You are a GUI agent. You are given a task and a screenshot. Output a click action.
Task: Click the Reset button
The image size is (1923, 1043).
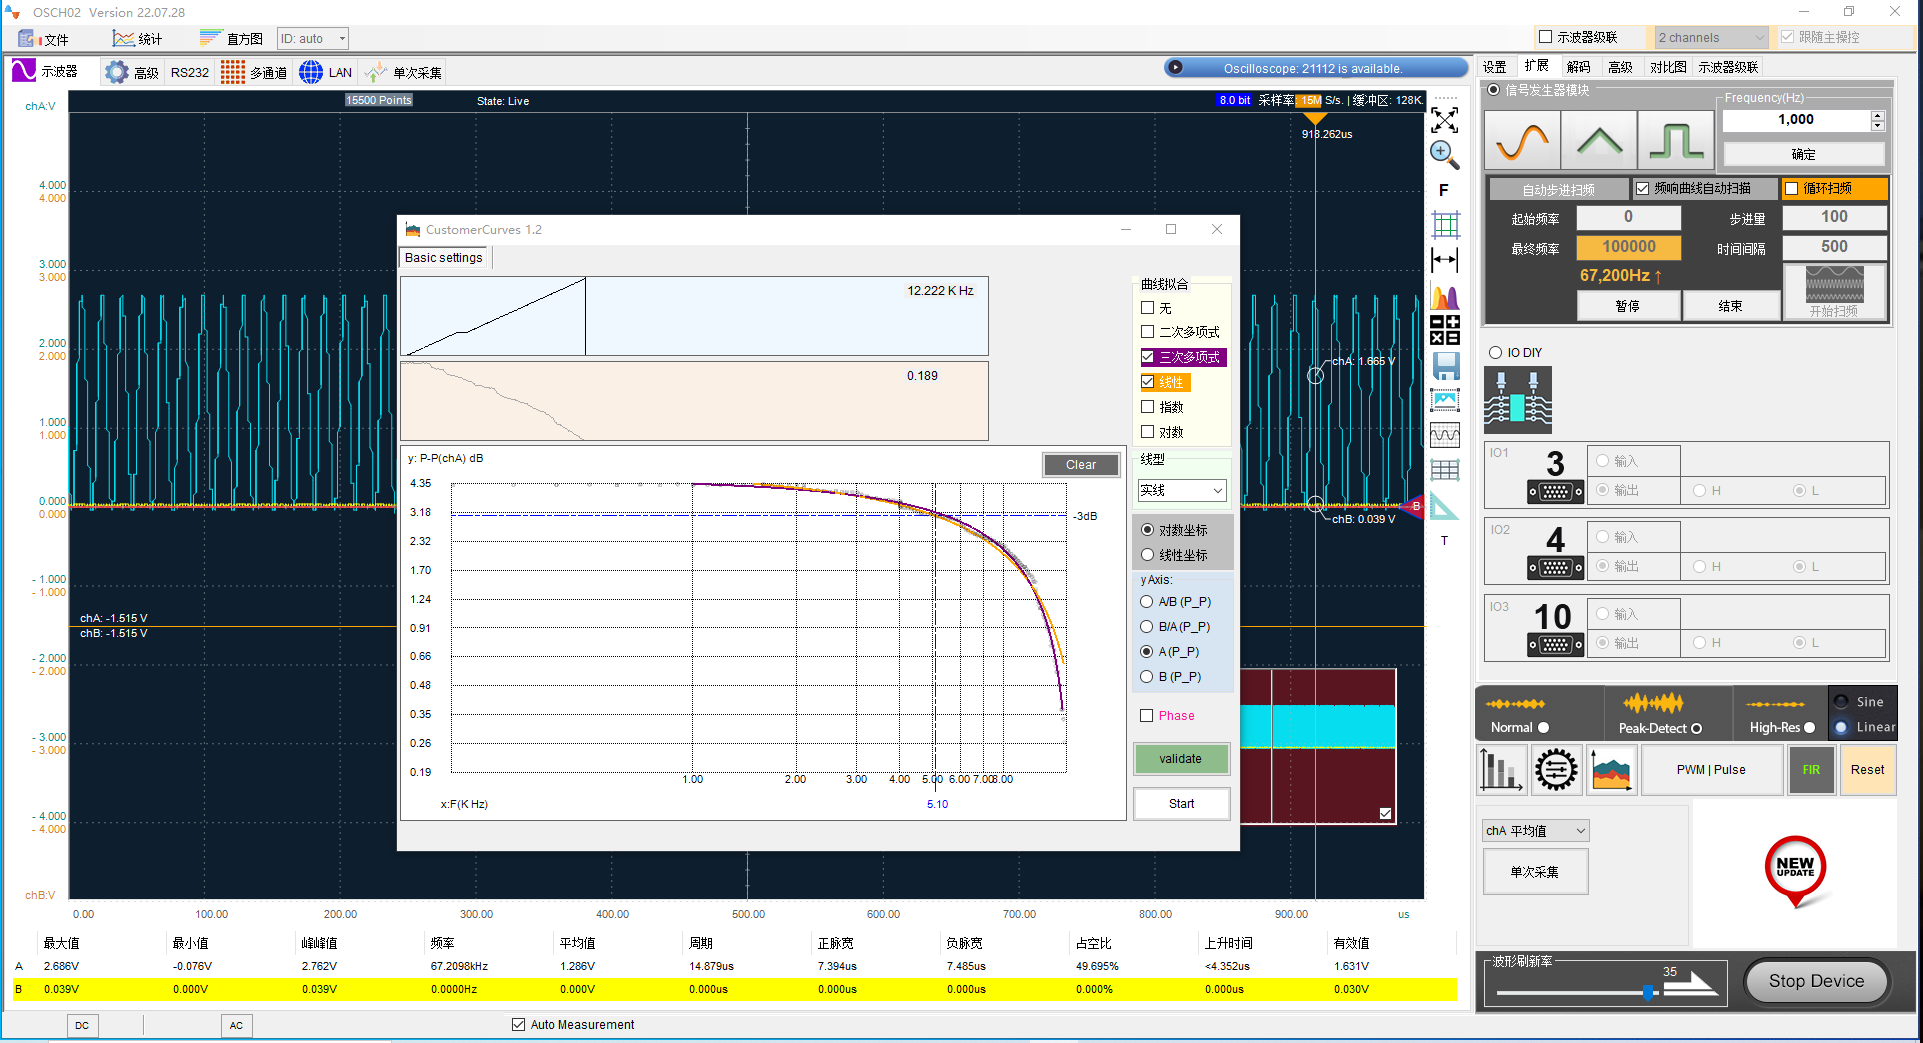[x=1867, y=770]
